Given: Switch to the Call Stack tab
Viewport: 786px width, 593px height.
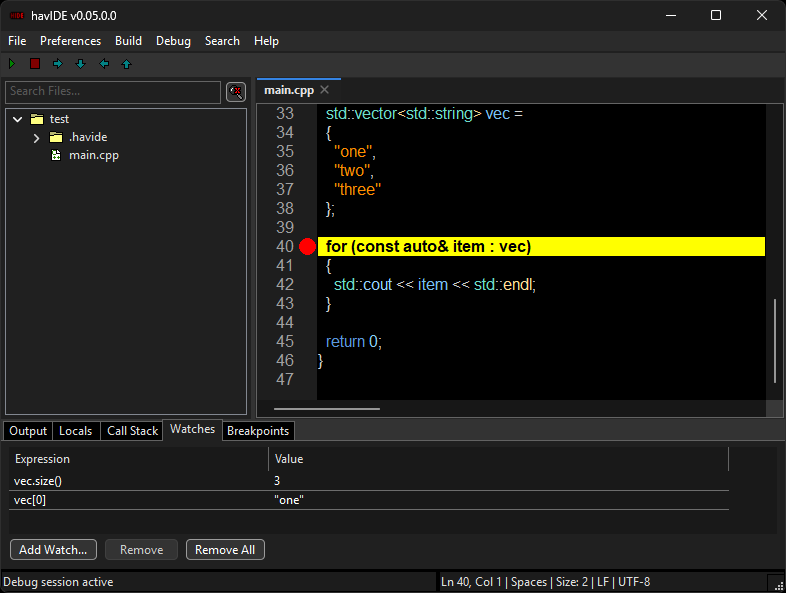Looking at the screenshot, I should [x=132, y=431].
